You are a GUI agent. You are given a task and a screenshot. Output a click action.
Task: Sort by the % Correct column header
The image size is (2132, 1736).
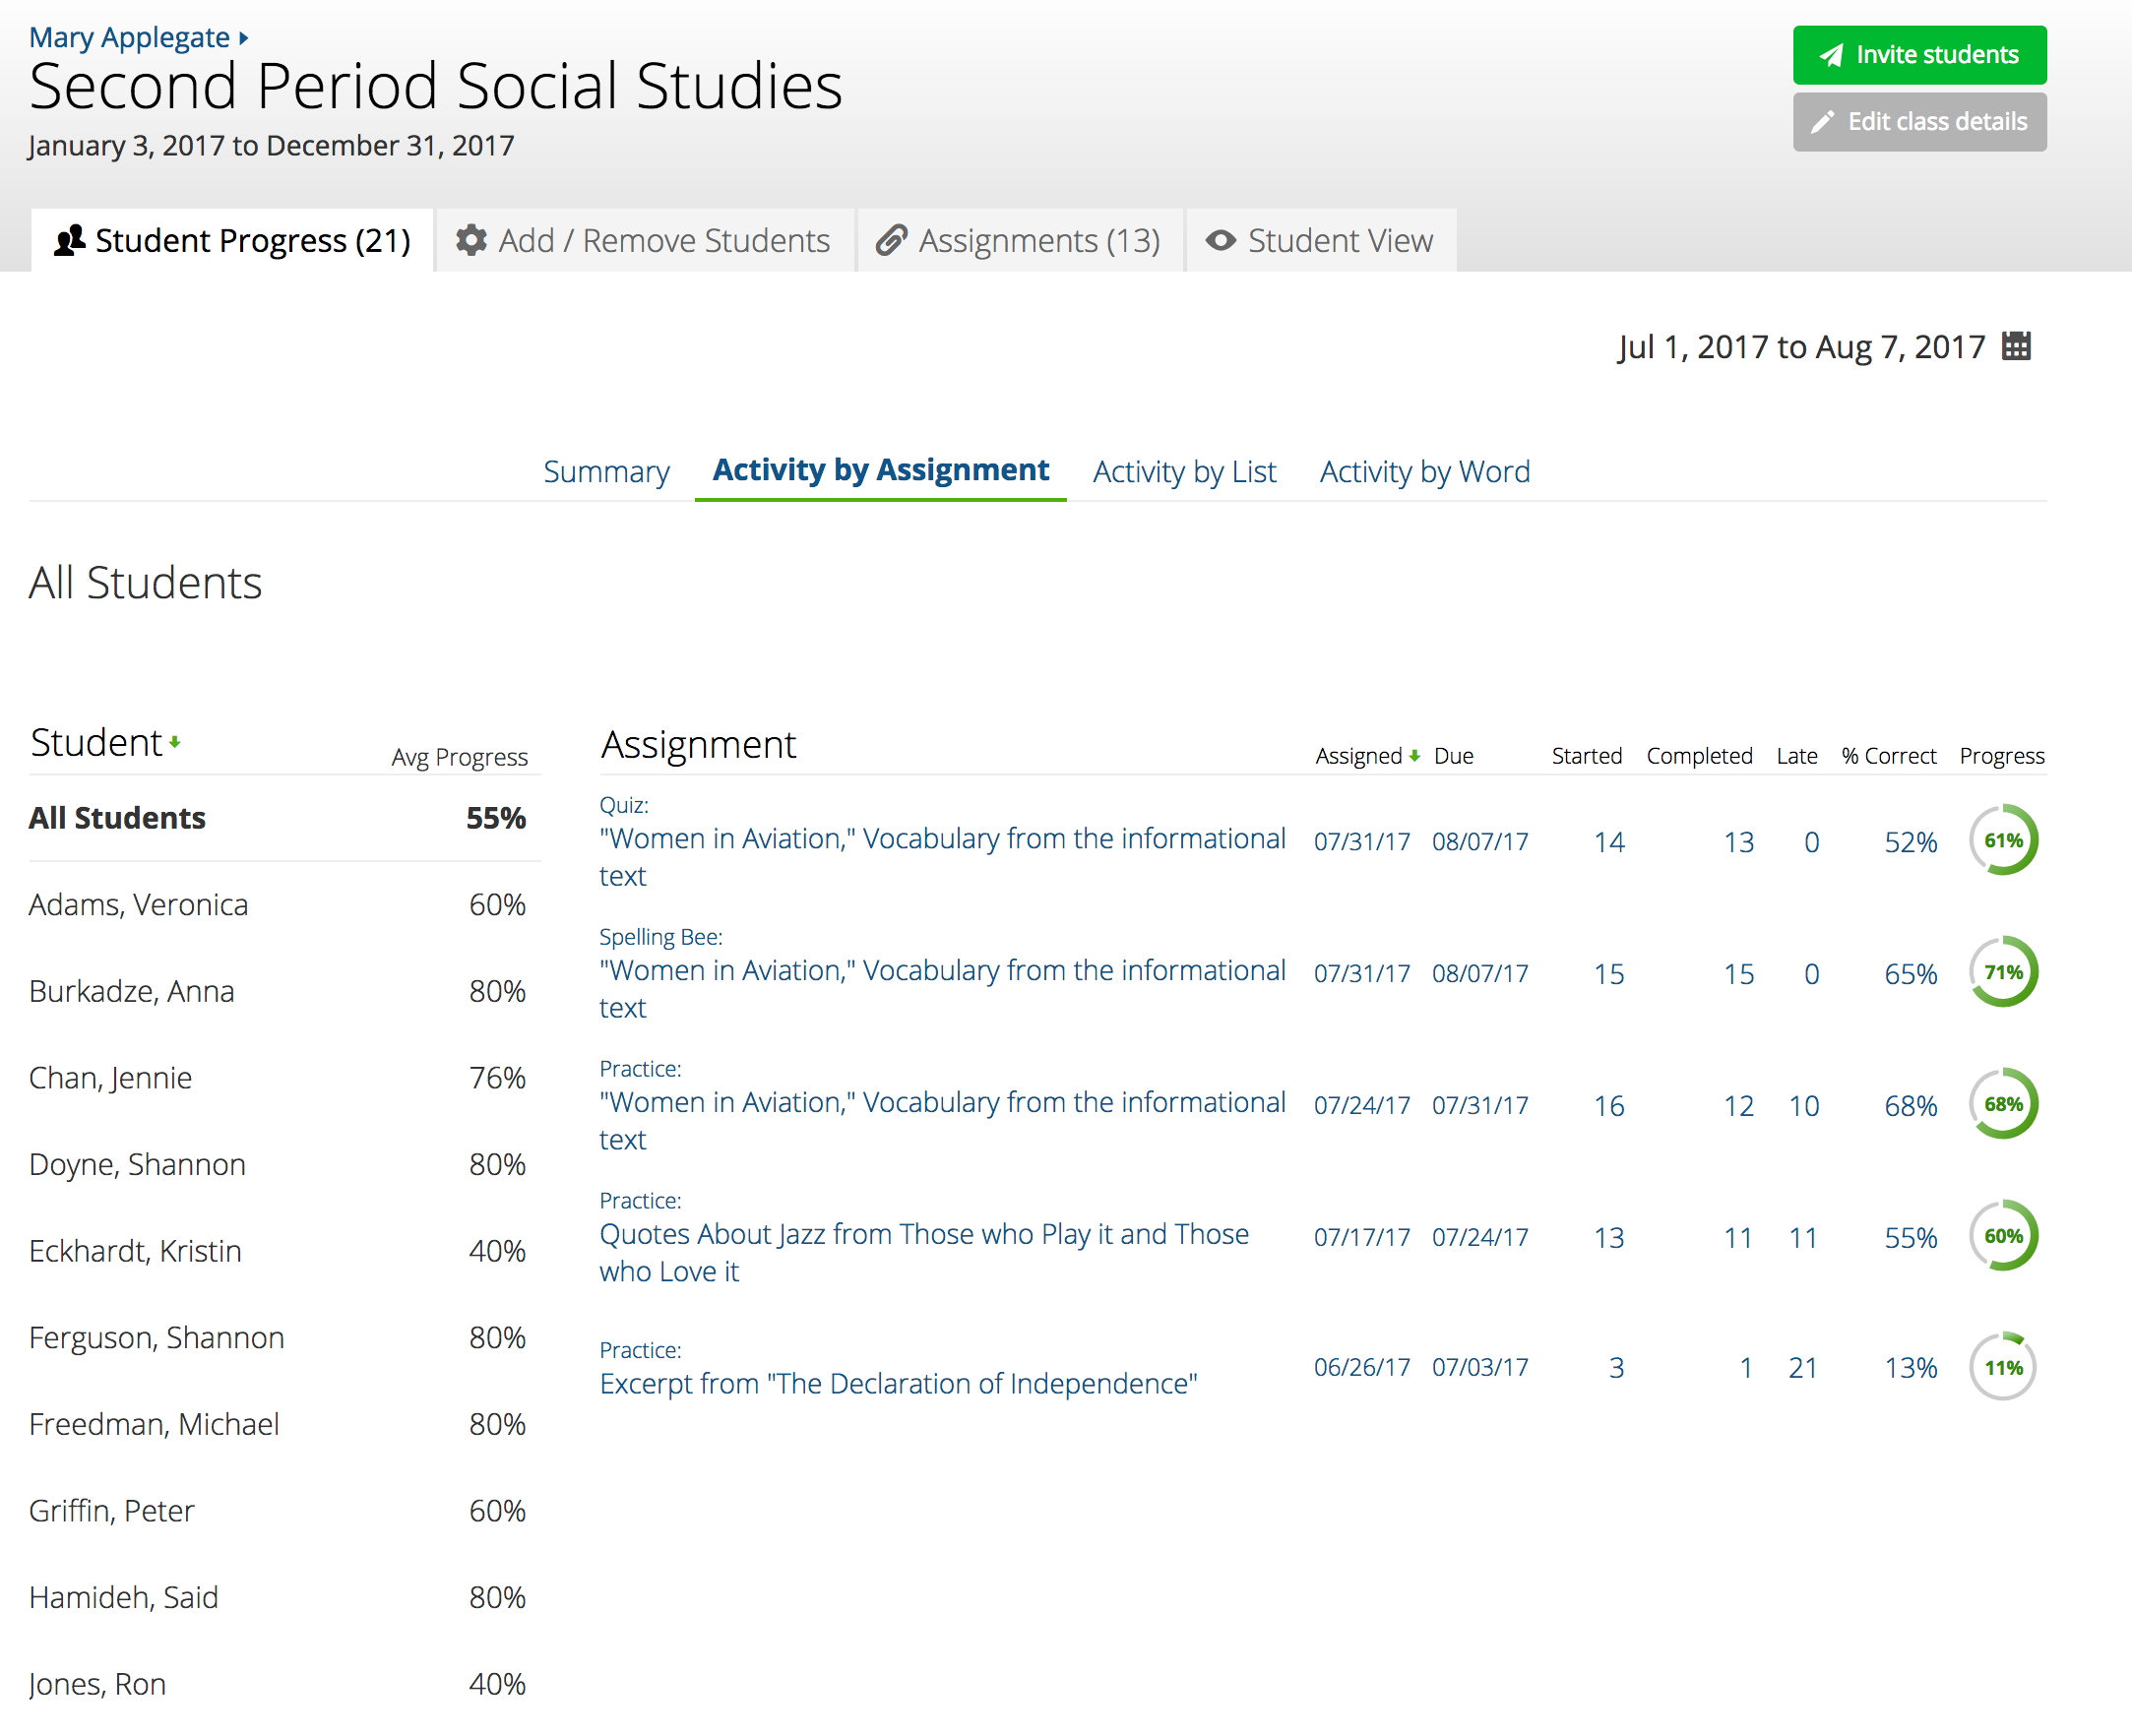pyautogui.click(x=1888, y=756)
